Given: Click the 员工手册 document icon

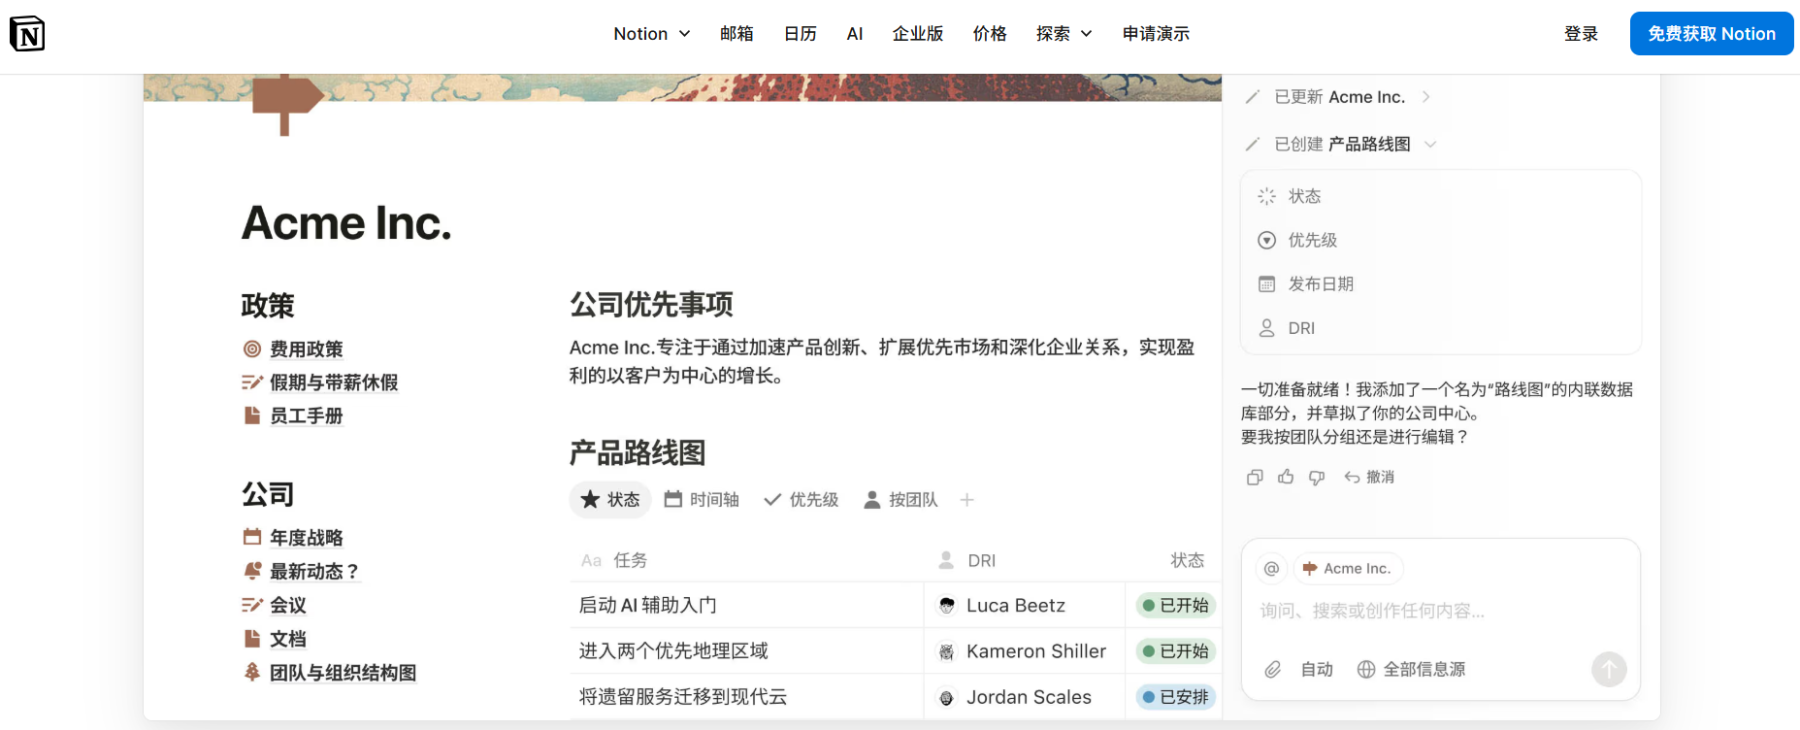Looking at the screenshot, I should 252,415.
